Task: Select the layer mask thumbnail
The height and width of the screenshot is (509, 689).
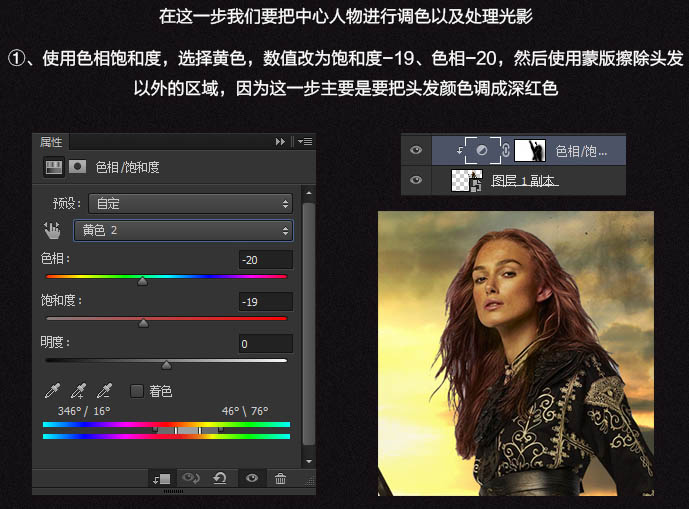Action: click(x=530, y=150)
